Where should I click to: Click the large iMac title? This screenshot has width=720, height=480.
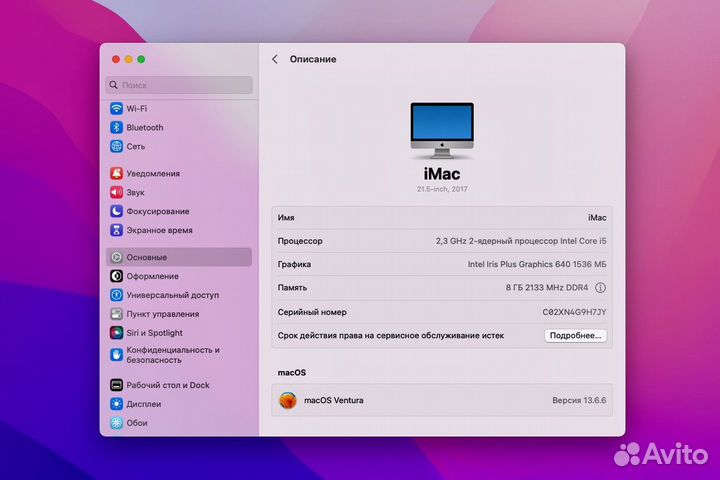click(442, 174)
